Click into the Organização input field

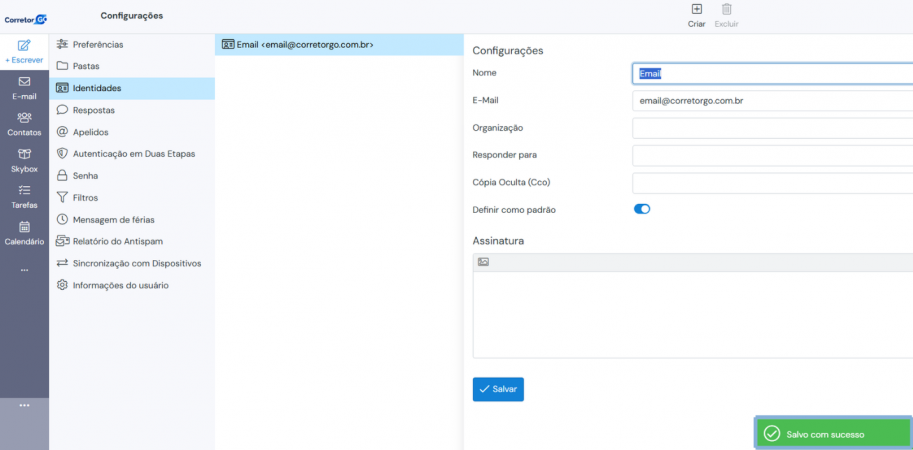tap(772, 128)
